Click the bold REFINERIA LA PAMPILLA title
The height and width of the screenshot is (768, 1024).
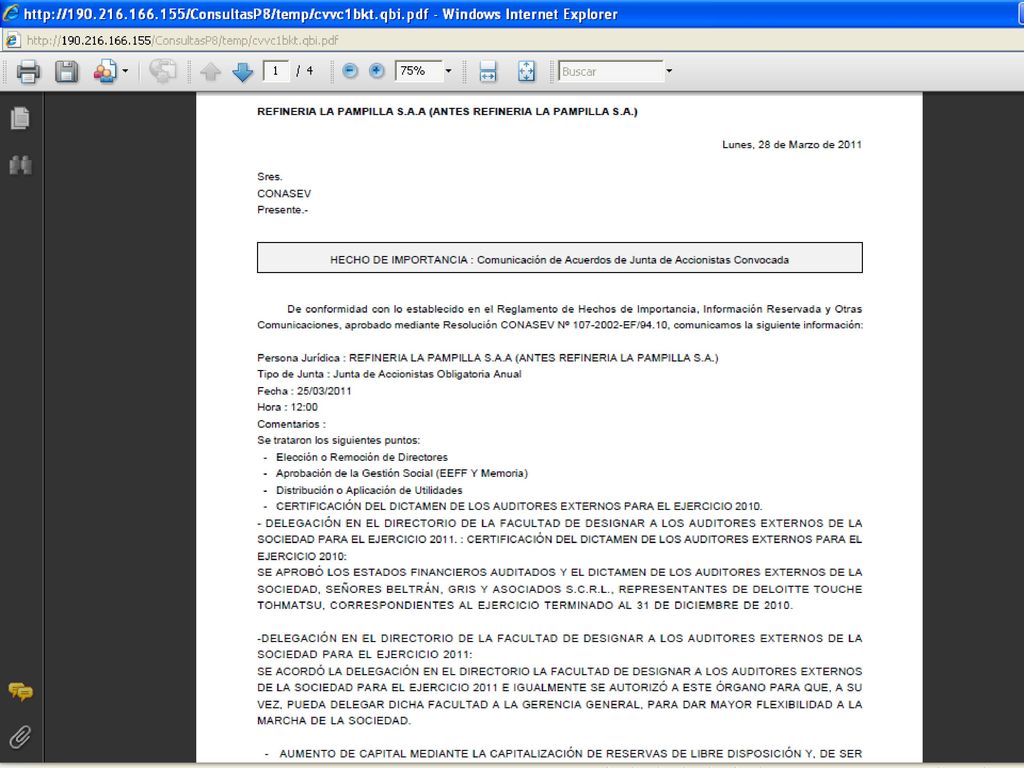coord(447,112)
